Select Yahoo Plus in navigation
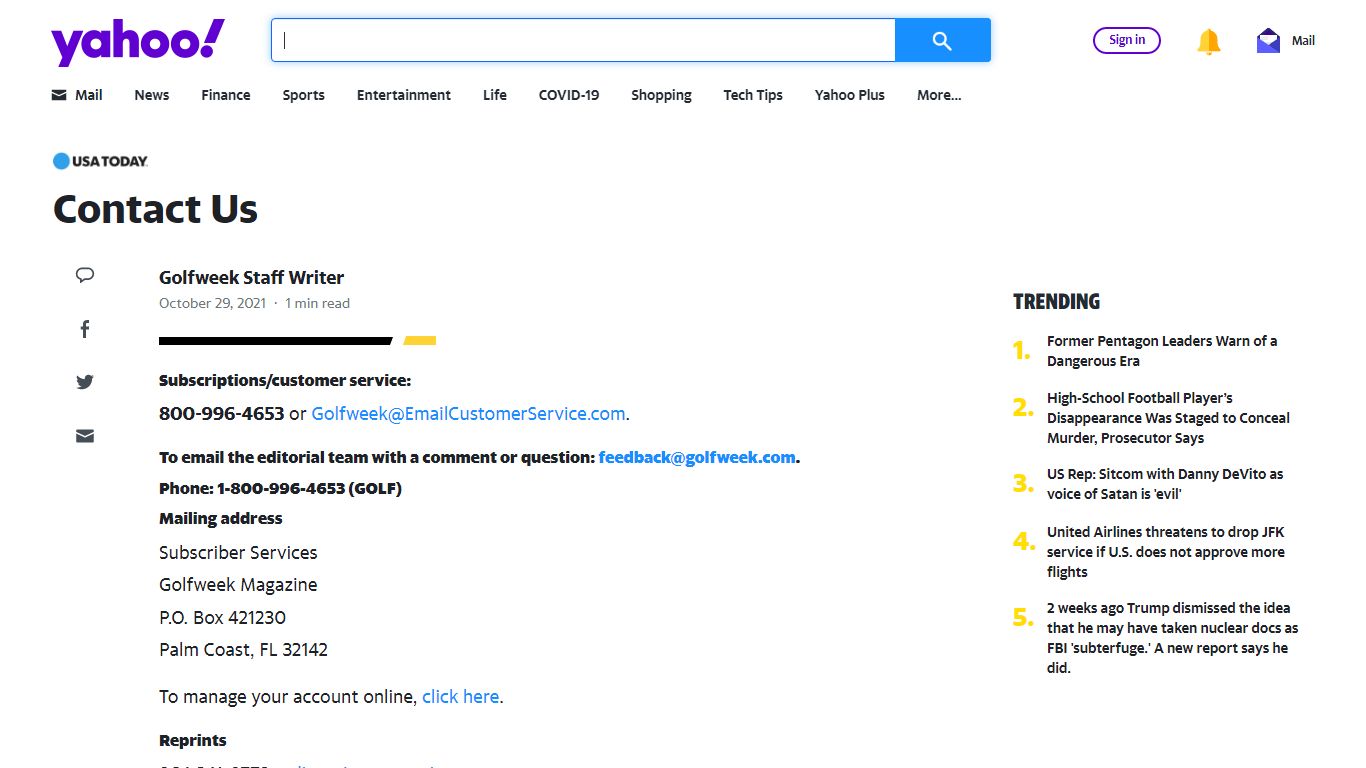The height and width of the screenshot is (768, 1366). [x=850, y=95]
